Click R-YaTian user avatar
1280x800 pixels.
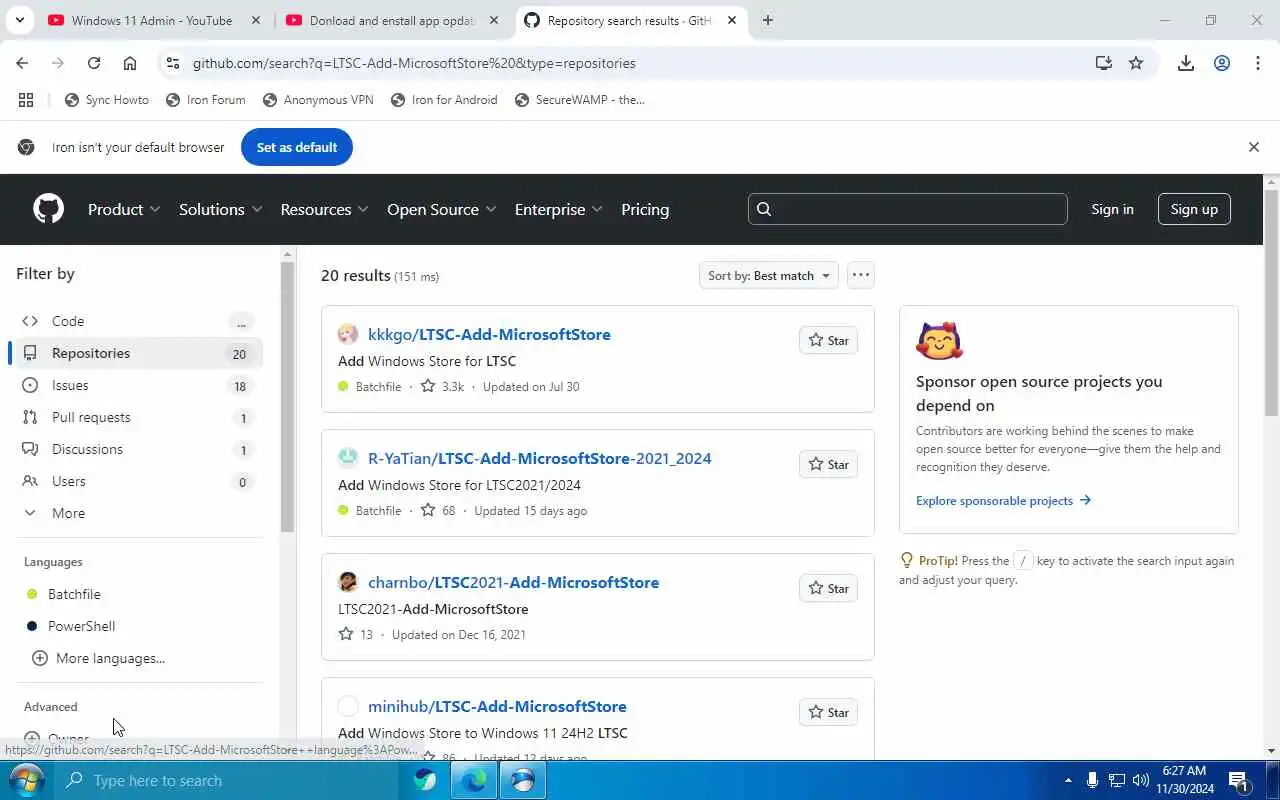tap(348, 458)
